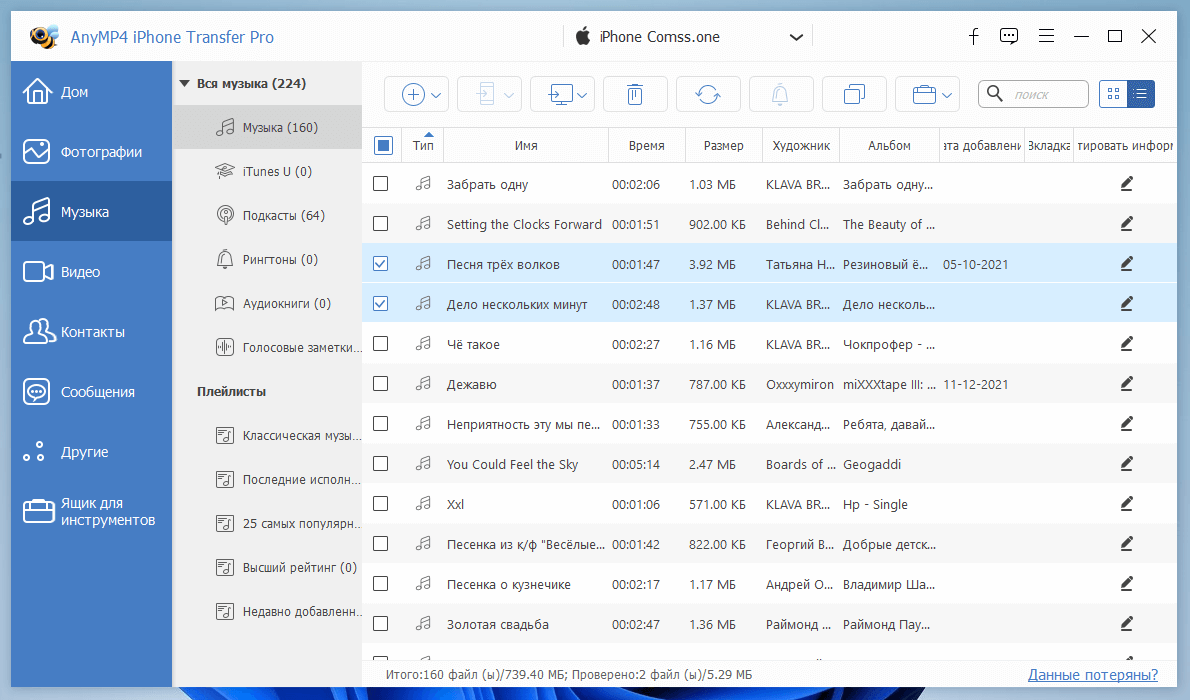This screenshot has width=1190, height=700.
Task: Collapse the Вся музыка (224) tree
Action: [x=184, y=84]
